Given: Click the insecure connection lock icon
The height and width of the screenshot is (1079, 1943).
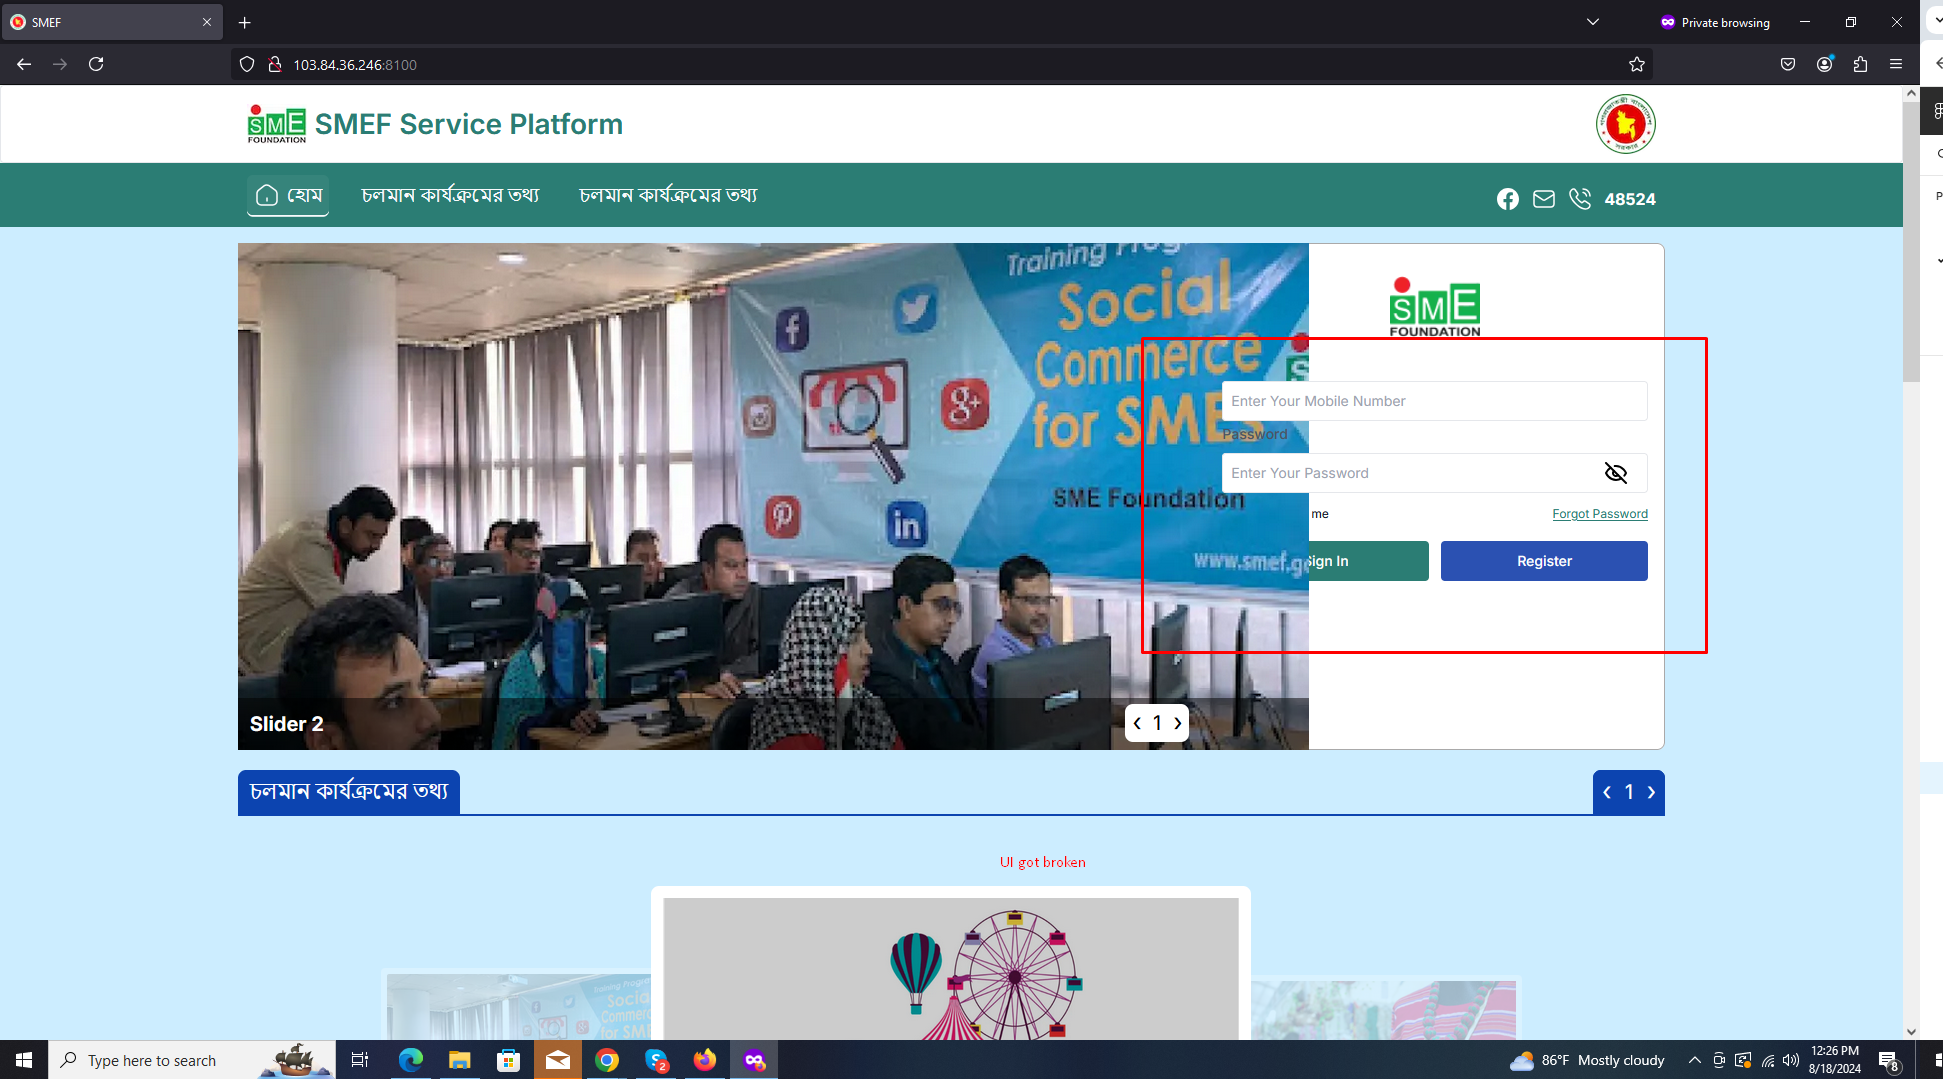Looking at the screenshot, I should coord(275,64).
